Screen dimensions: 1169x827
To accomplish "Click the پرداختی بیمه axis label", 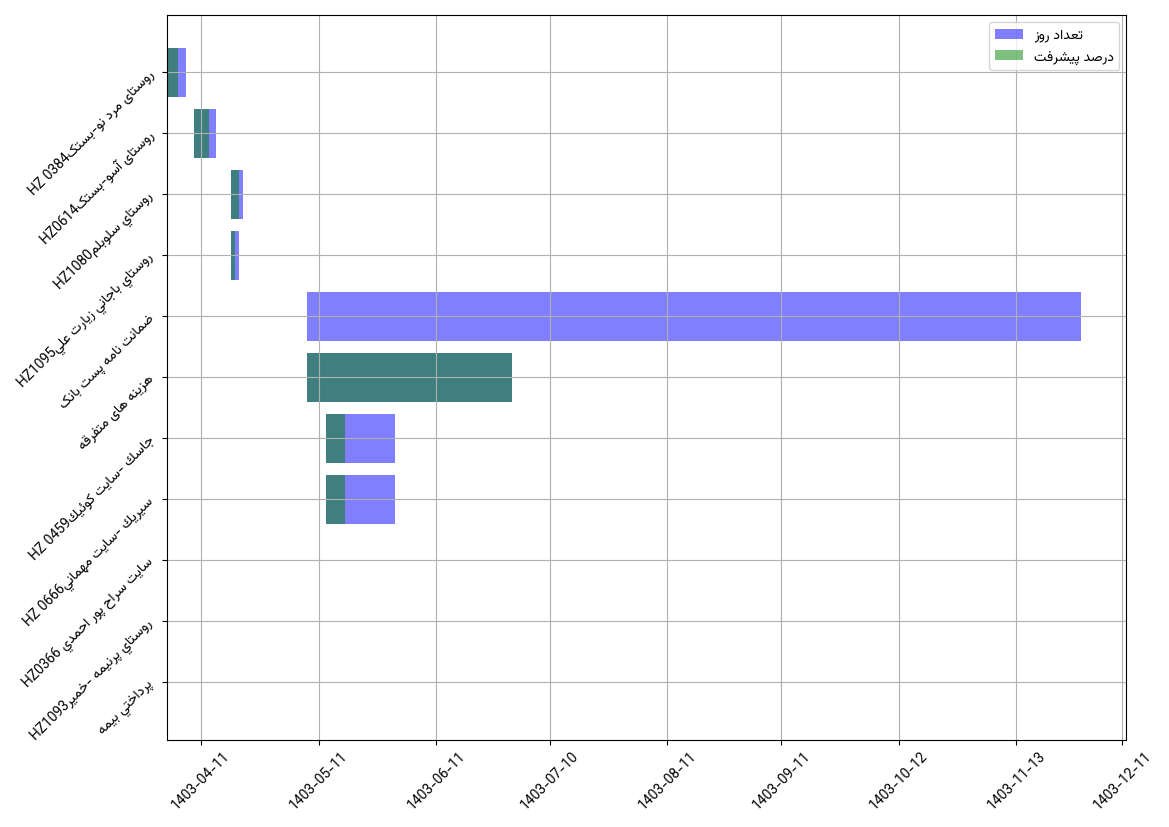I will (x=127, y=707).
